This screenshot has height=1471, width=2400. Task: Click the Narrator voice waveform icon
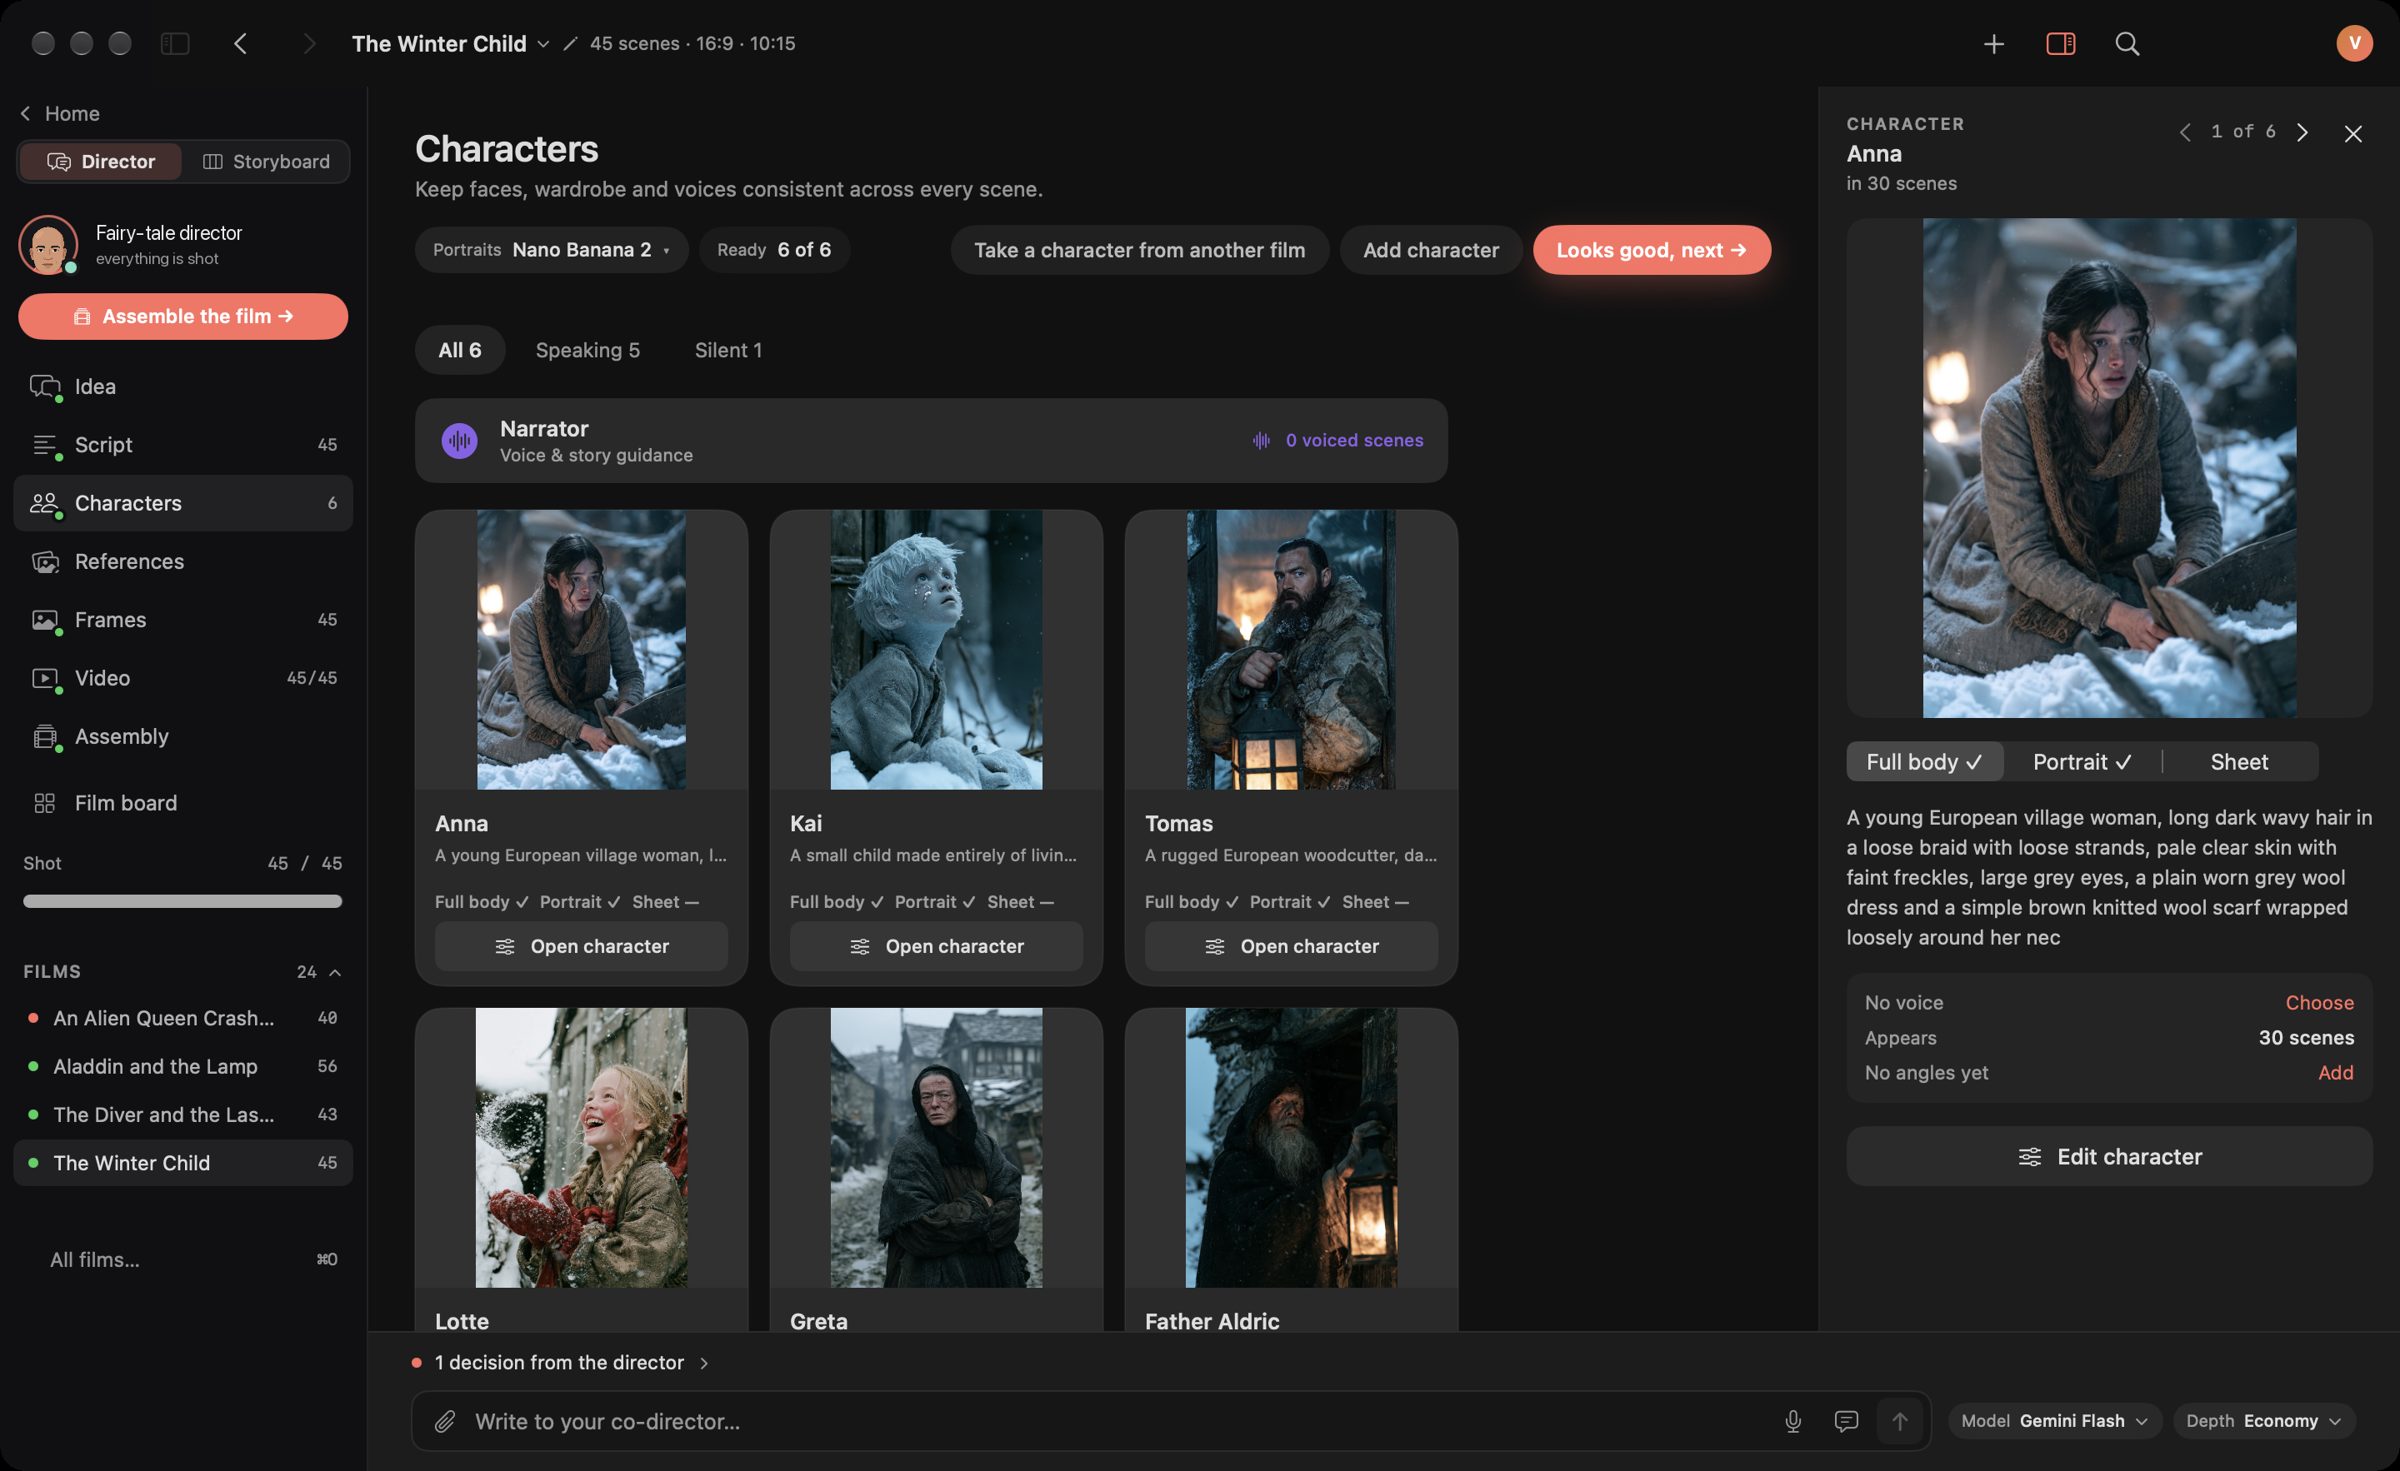(x=459, y=440)
